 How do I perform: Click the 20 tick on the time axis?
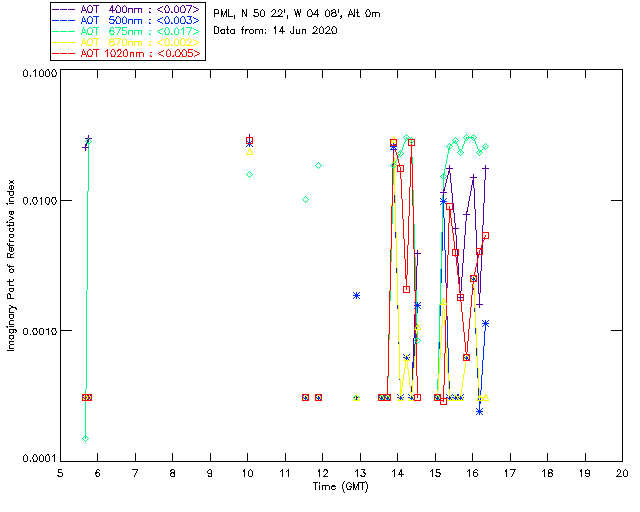pyautogui.click(x=621, y=472)
